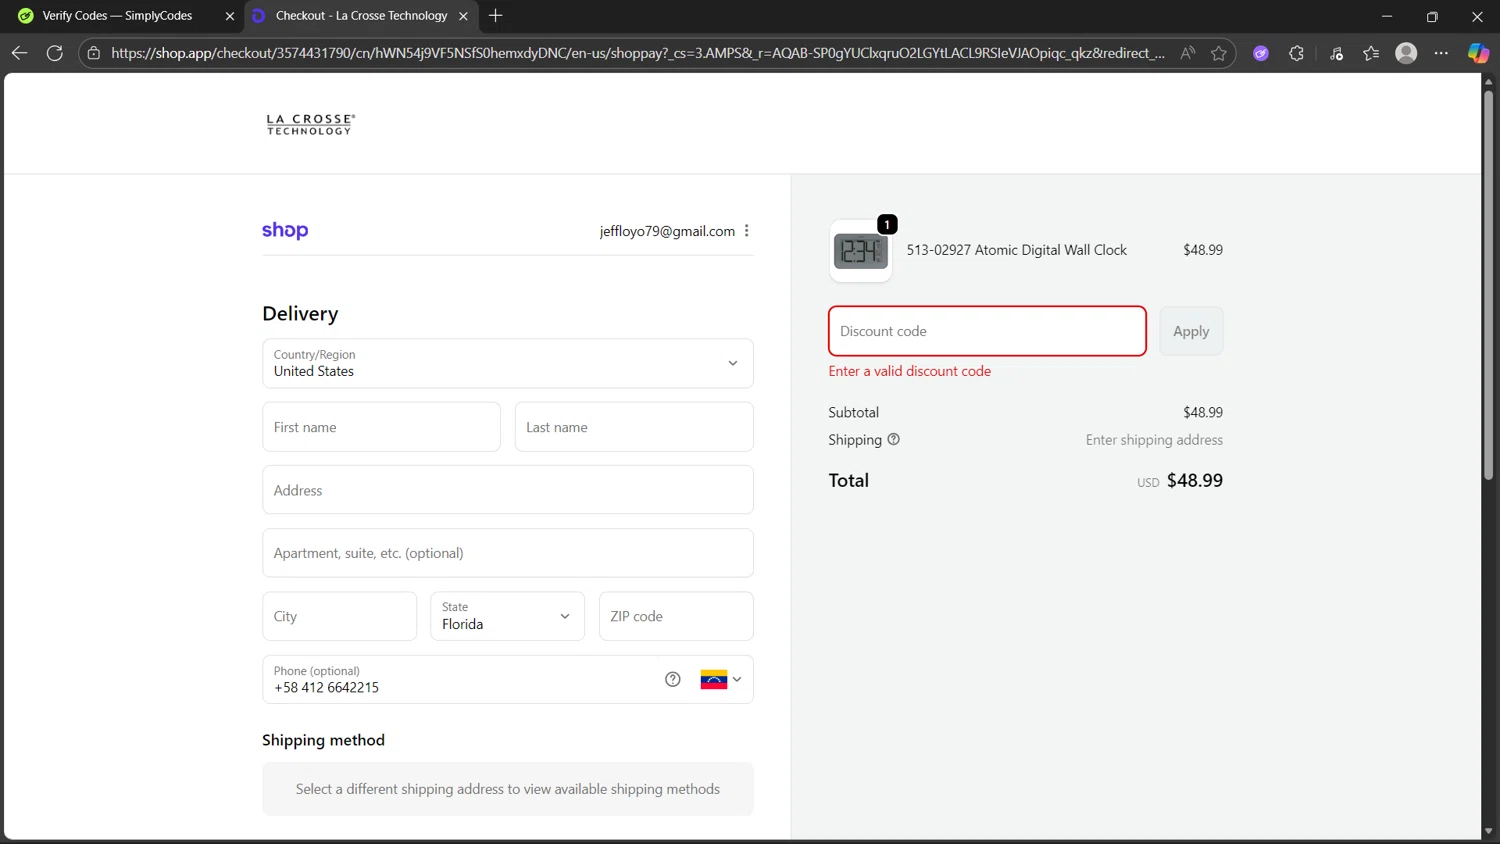Open Favorites list icon
The width and height of the screenshot is (1500, 844).
pos(1371,53)
